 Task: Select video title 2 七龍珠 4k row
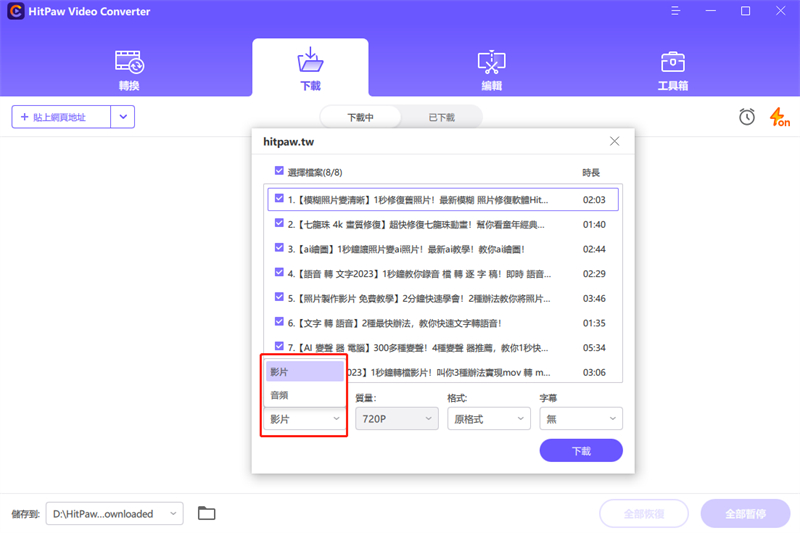point(443,224)
